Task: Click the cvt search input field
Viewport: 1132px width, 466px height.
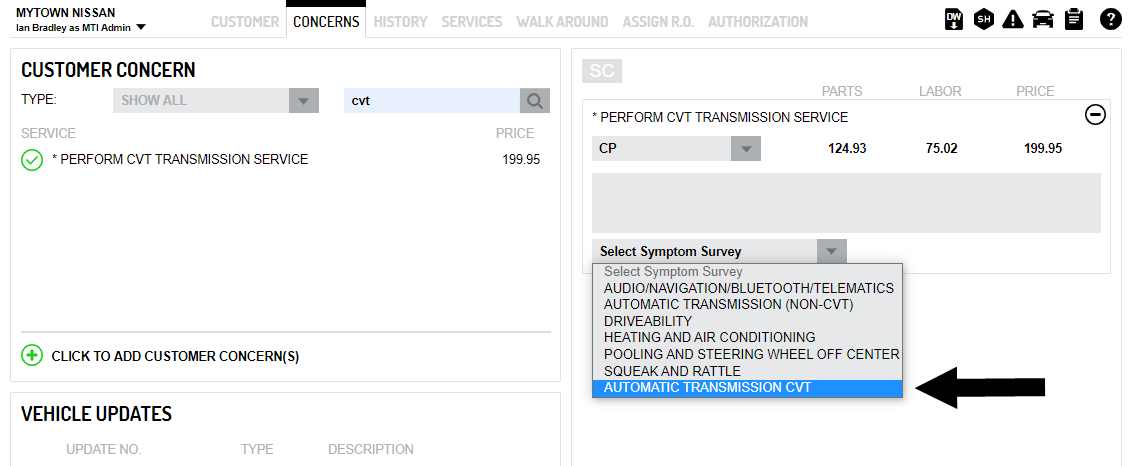Action: click(x=431, y=101)
